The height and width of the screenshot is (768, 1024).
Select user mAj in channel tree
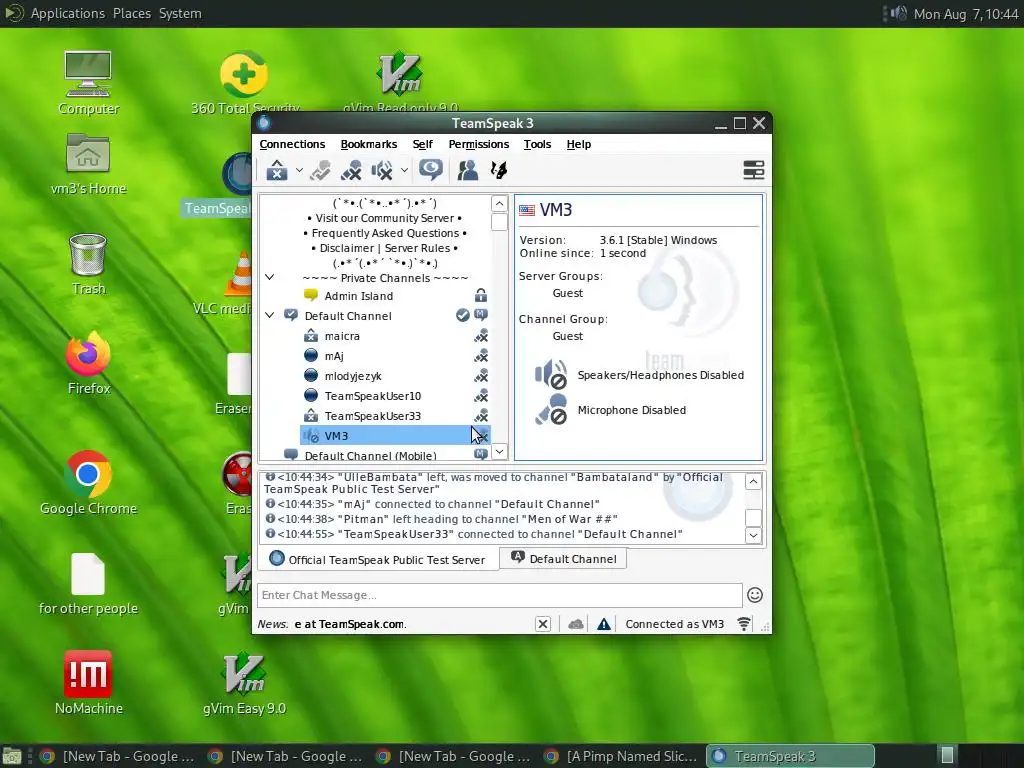(334, 356)
